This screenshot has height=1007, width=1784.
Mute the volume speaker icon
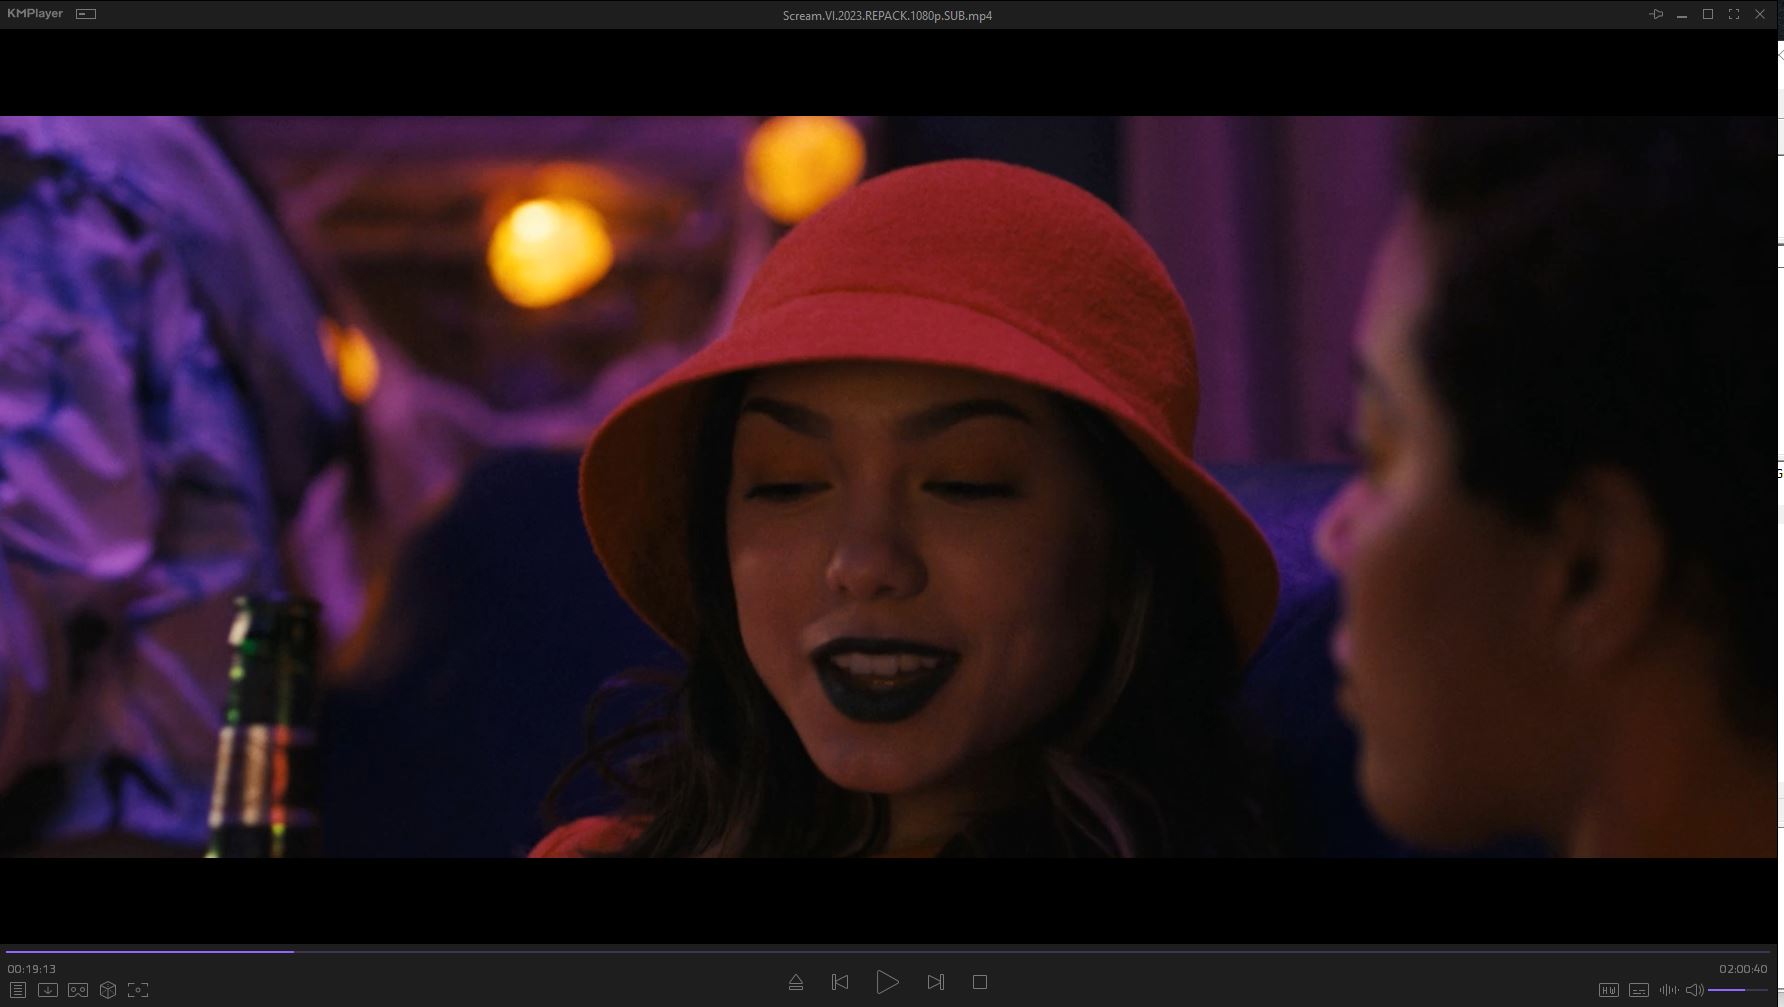[1694, 990]
